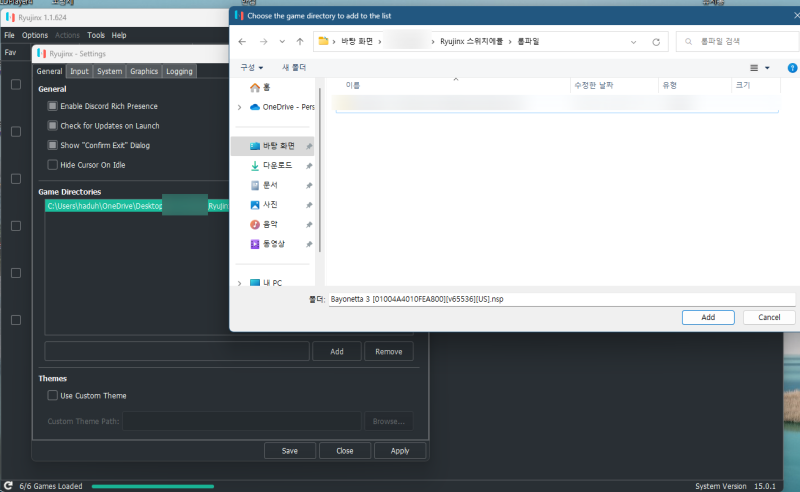Enable Use Custom Theme checkbox
This screenshot has height=492, width=800.
pyautogui.click(x=53, y=396)
